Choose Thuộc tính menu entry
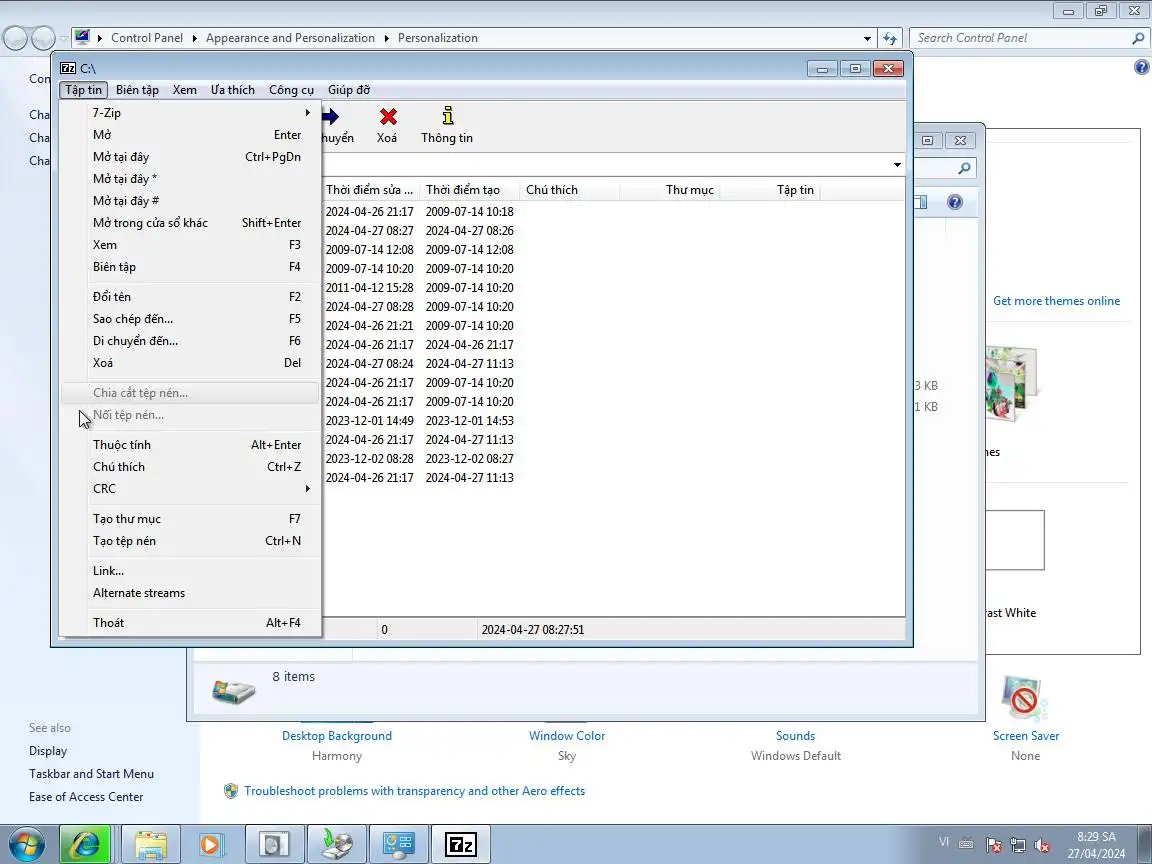The image size is (1152, 864). pyautogui.click(x=190, y=444)
